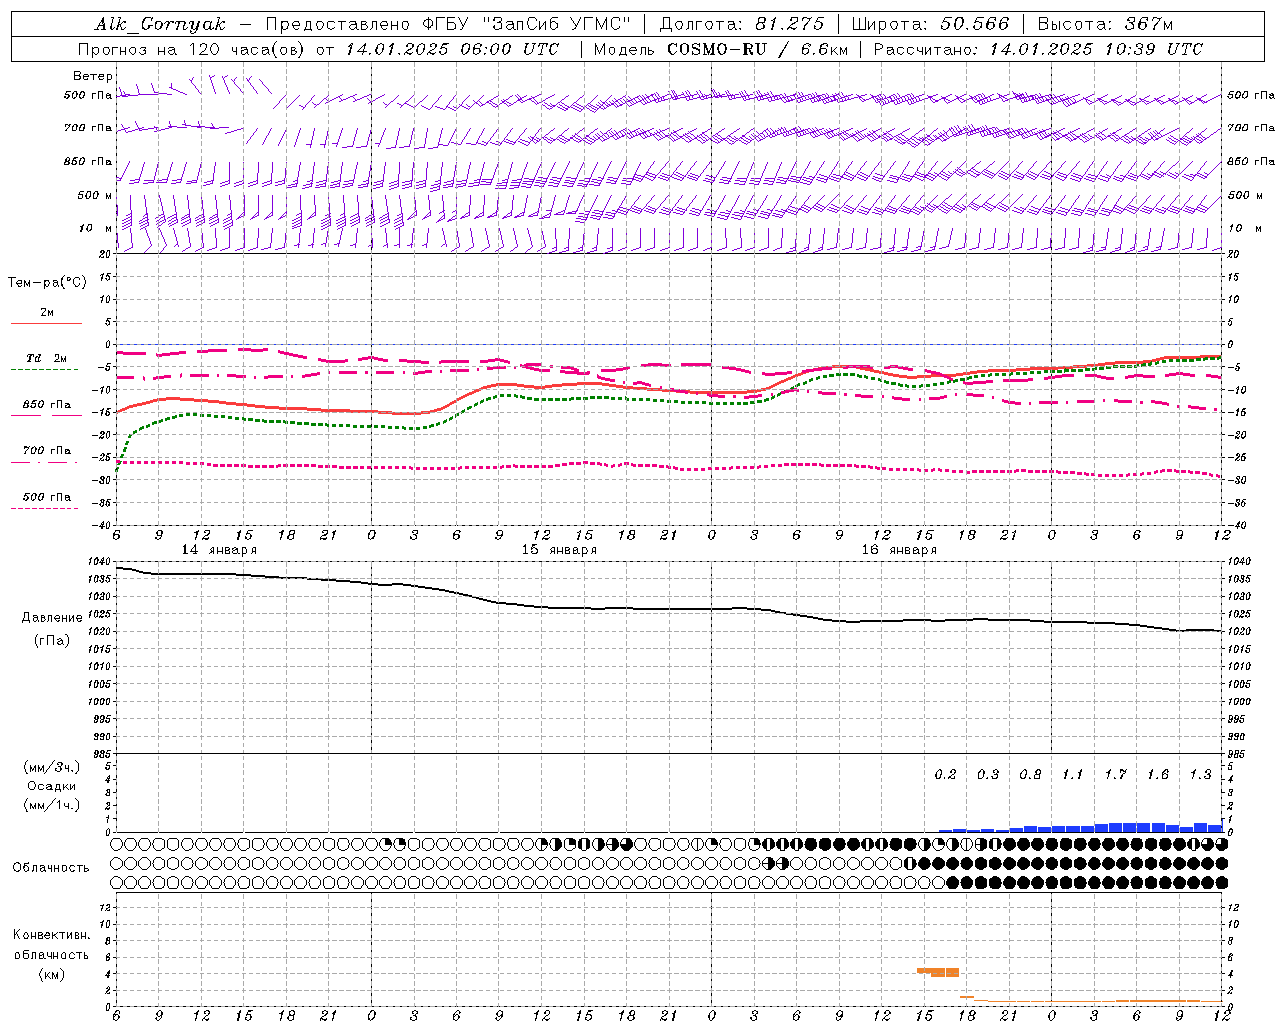The image size is (1280, 1024).
Task: Click the Alk_Gornyak station title
Action: tap(160, 25)
